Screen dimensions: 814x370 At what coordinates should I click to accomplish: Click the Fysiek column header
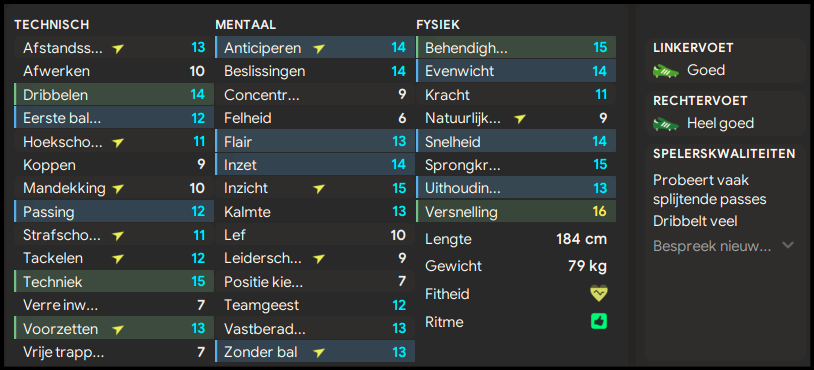(x=438, y=24)
